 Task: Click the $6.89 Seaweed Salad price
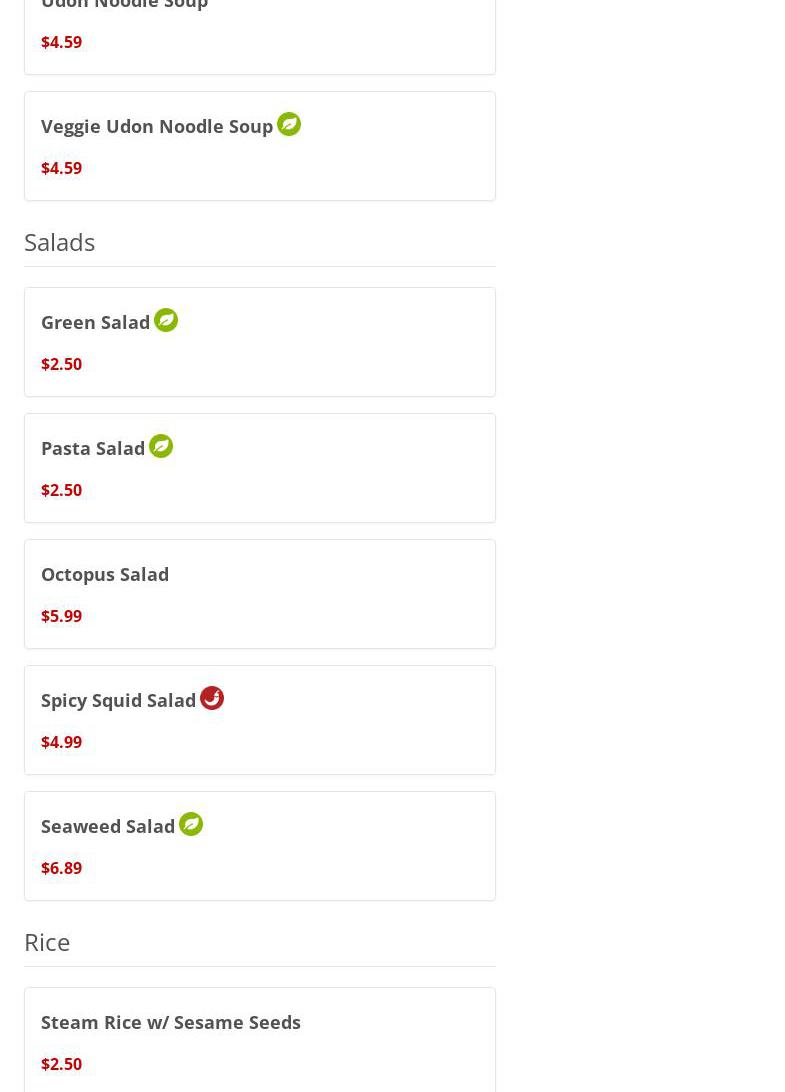61,868
